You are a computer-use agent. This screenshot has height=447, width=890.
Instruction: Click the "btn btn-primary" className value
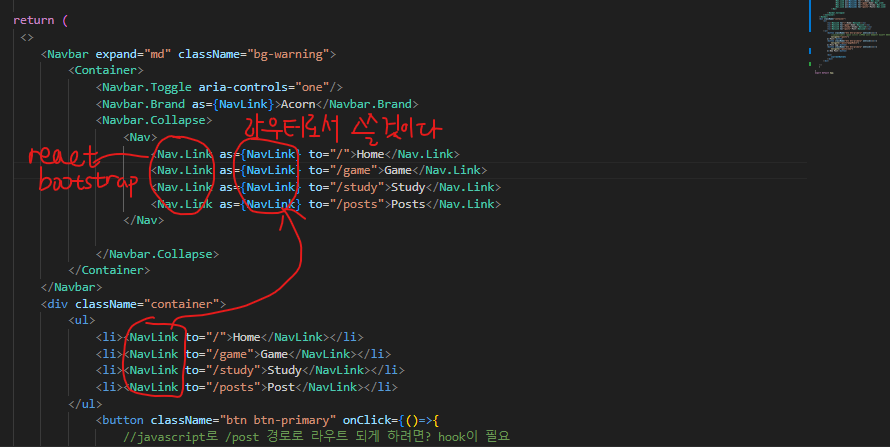278,420
